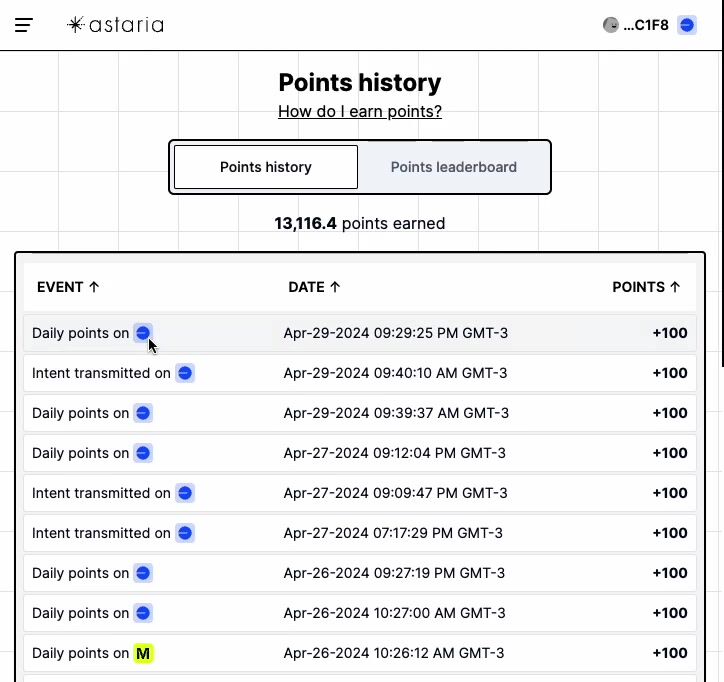Screen dimensions: 724x682
Task: Click the Apr-27-2024 09:09:47 PM row
Action: pos(394,493)
